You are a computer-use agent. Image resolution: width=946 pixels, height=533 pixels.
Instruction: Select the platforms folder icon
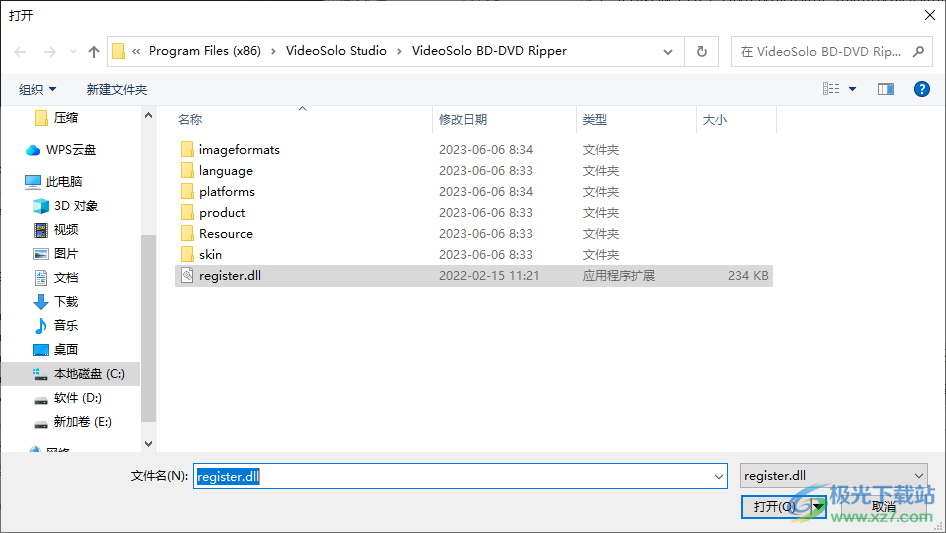tap(187, 191)
